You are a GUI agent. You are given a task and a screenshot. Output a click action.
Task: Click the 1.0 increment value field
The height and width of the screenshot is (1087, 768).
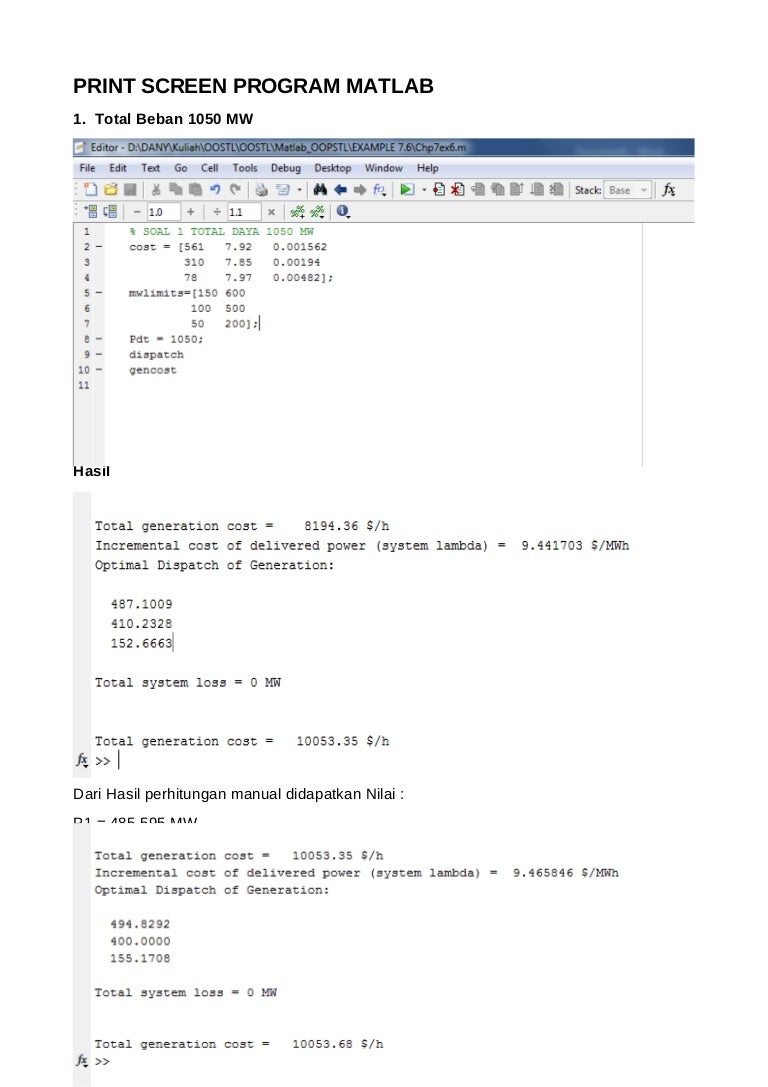[162, 212]
